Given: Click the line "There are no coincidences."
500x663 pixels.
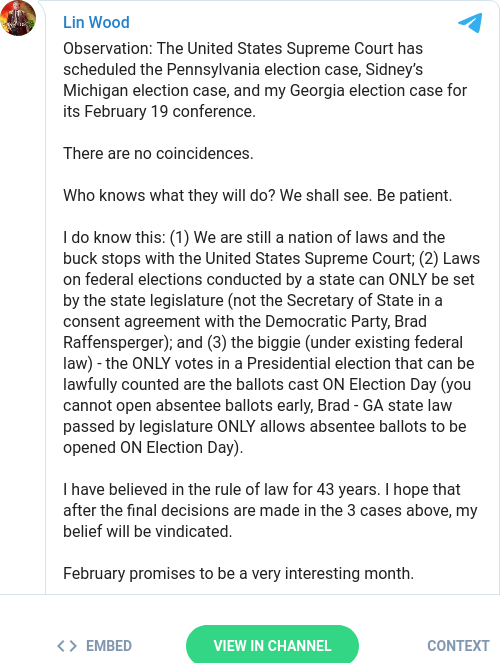Looking at the screenshot, I should point(158,153).
